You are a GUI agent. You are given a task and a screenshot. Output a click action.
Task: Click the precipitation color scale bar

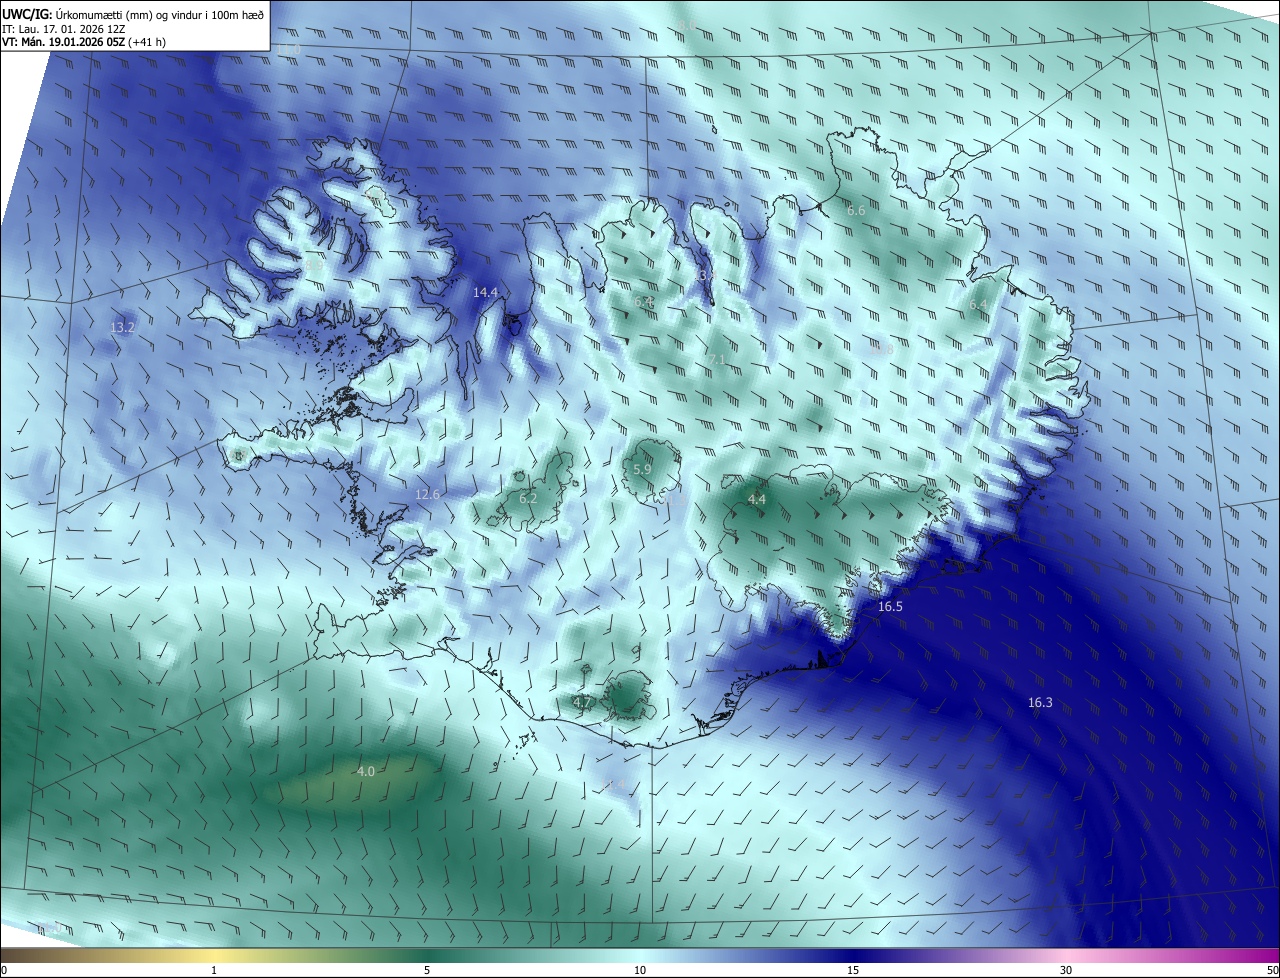click(640, 955)
